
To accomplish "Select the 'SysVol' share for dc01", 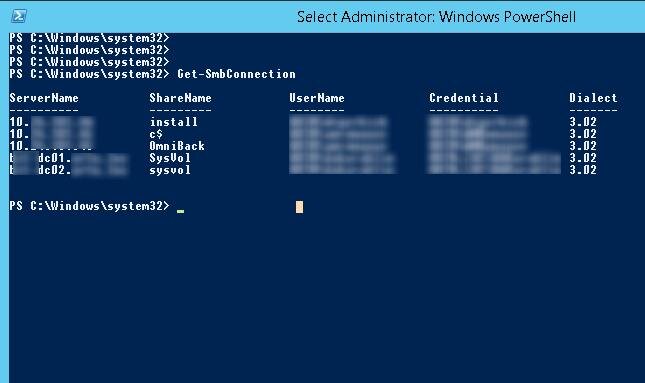I will 170,158.
